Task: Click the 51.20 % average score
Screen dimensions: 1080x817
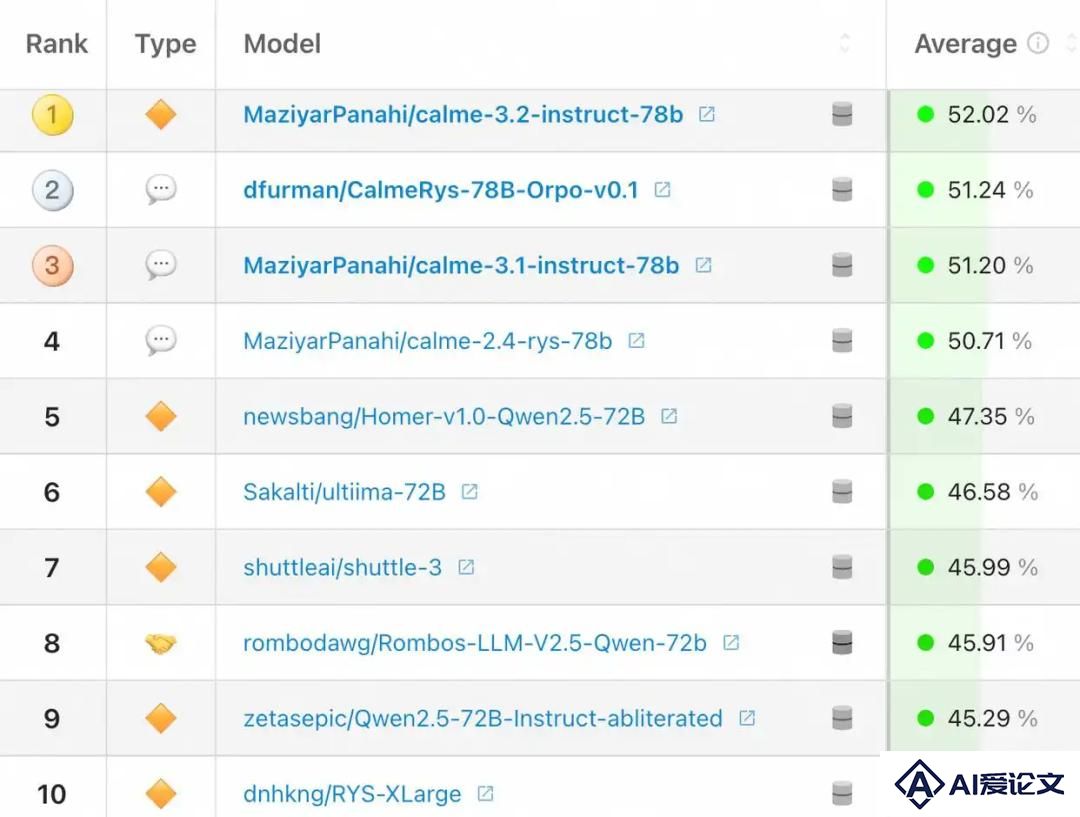Action: [990, 265]
